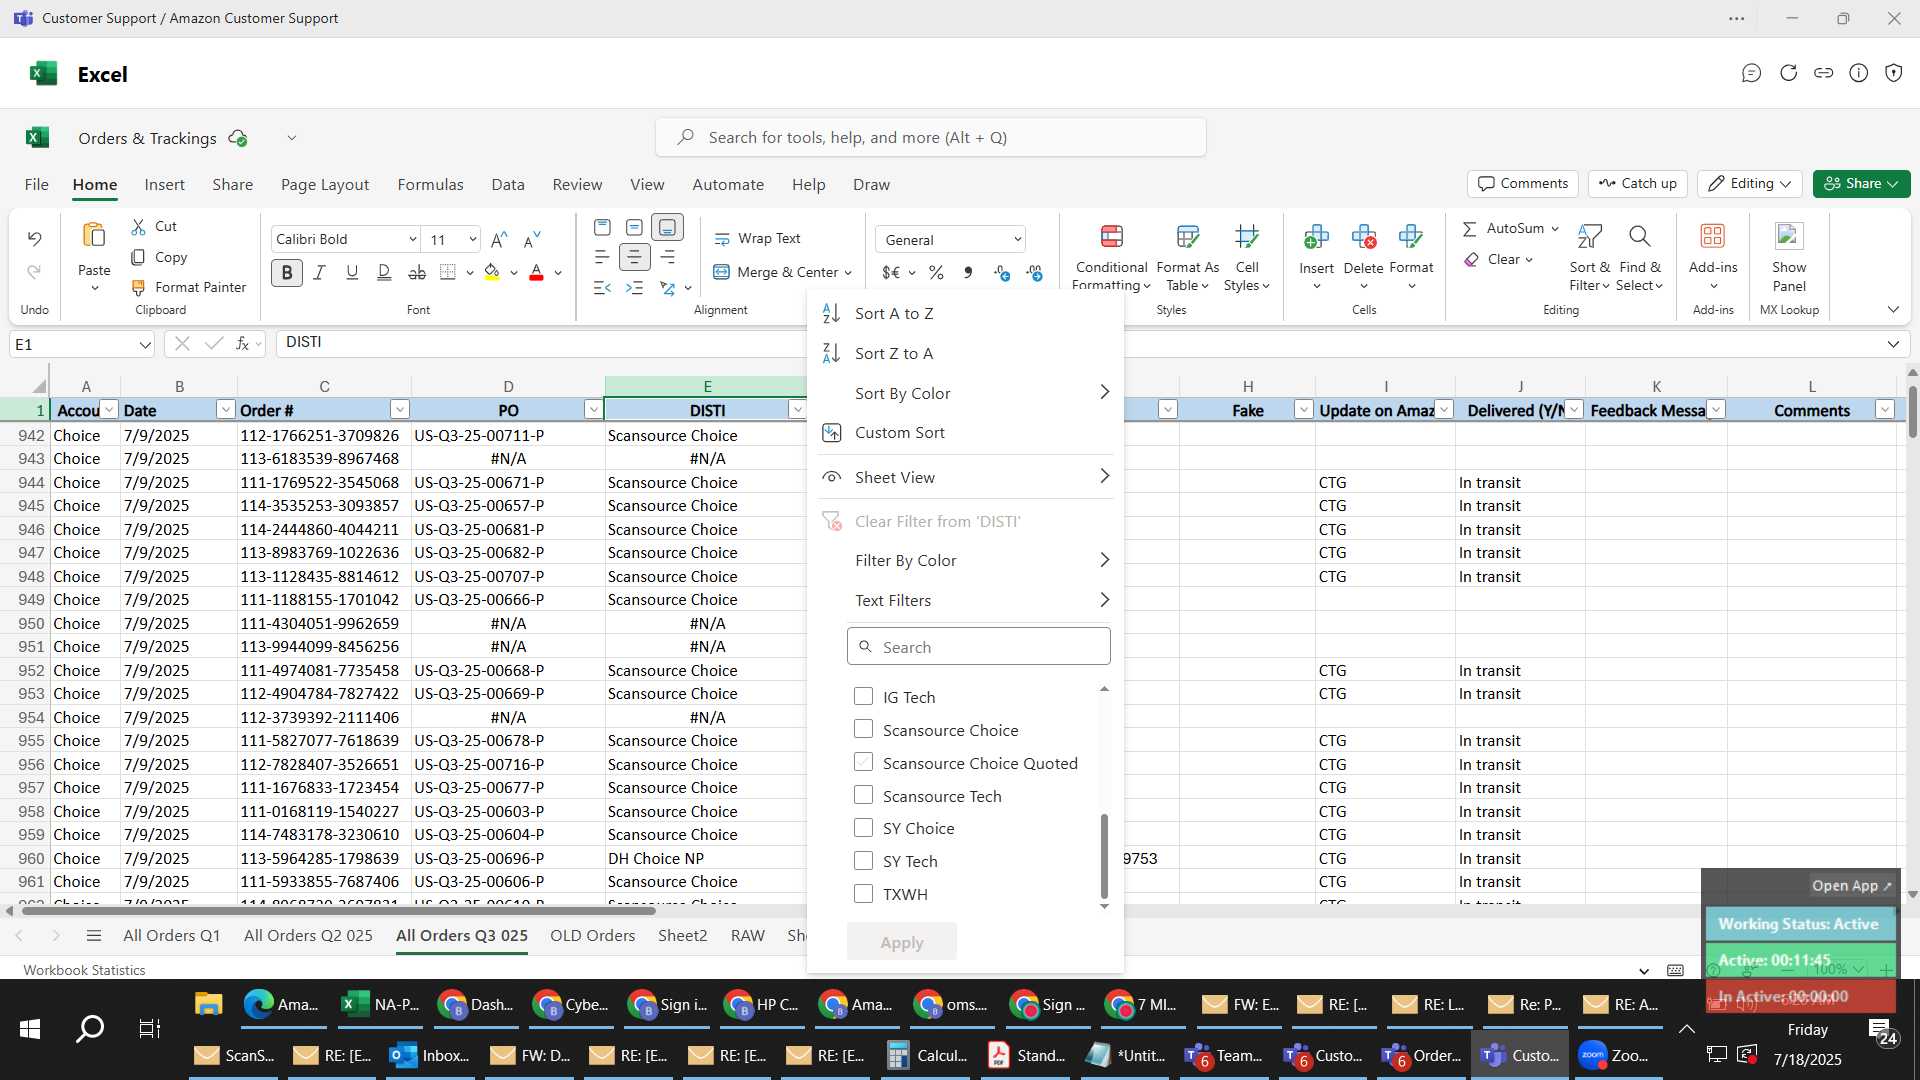Expand the Text Filters submenu

(x=1104, y=600)
